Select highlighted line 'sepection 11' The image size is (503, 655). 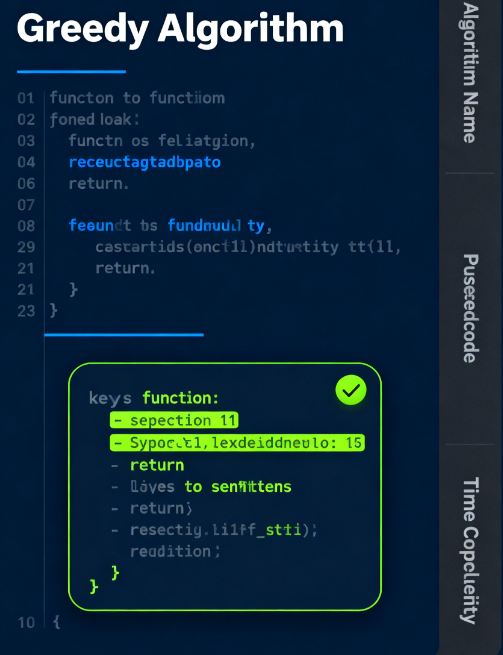pos(174,420)
